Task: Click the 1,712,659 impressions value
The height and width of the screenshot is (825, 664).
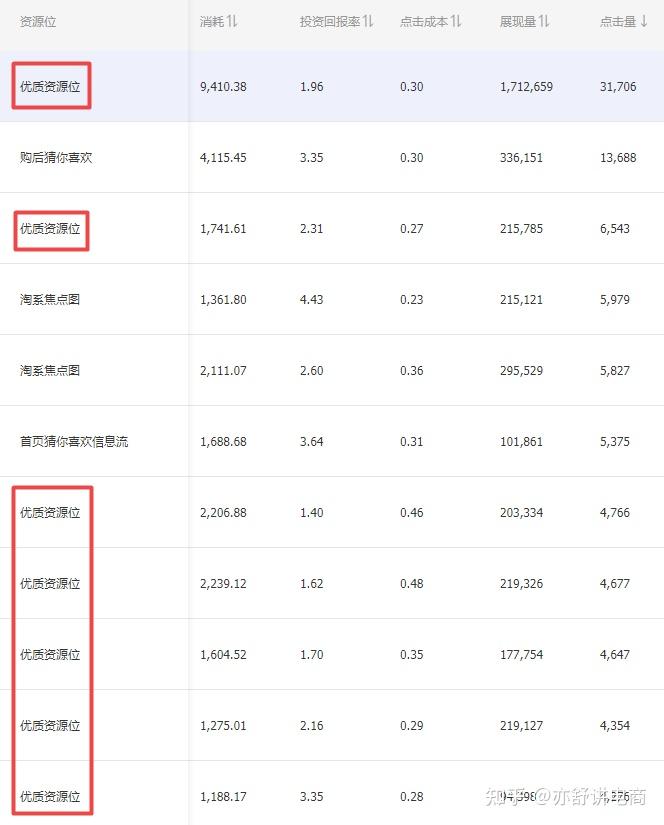Action: pos(526,87)
